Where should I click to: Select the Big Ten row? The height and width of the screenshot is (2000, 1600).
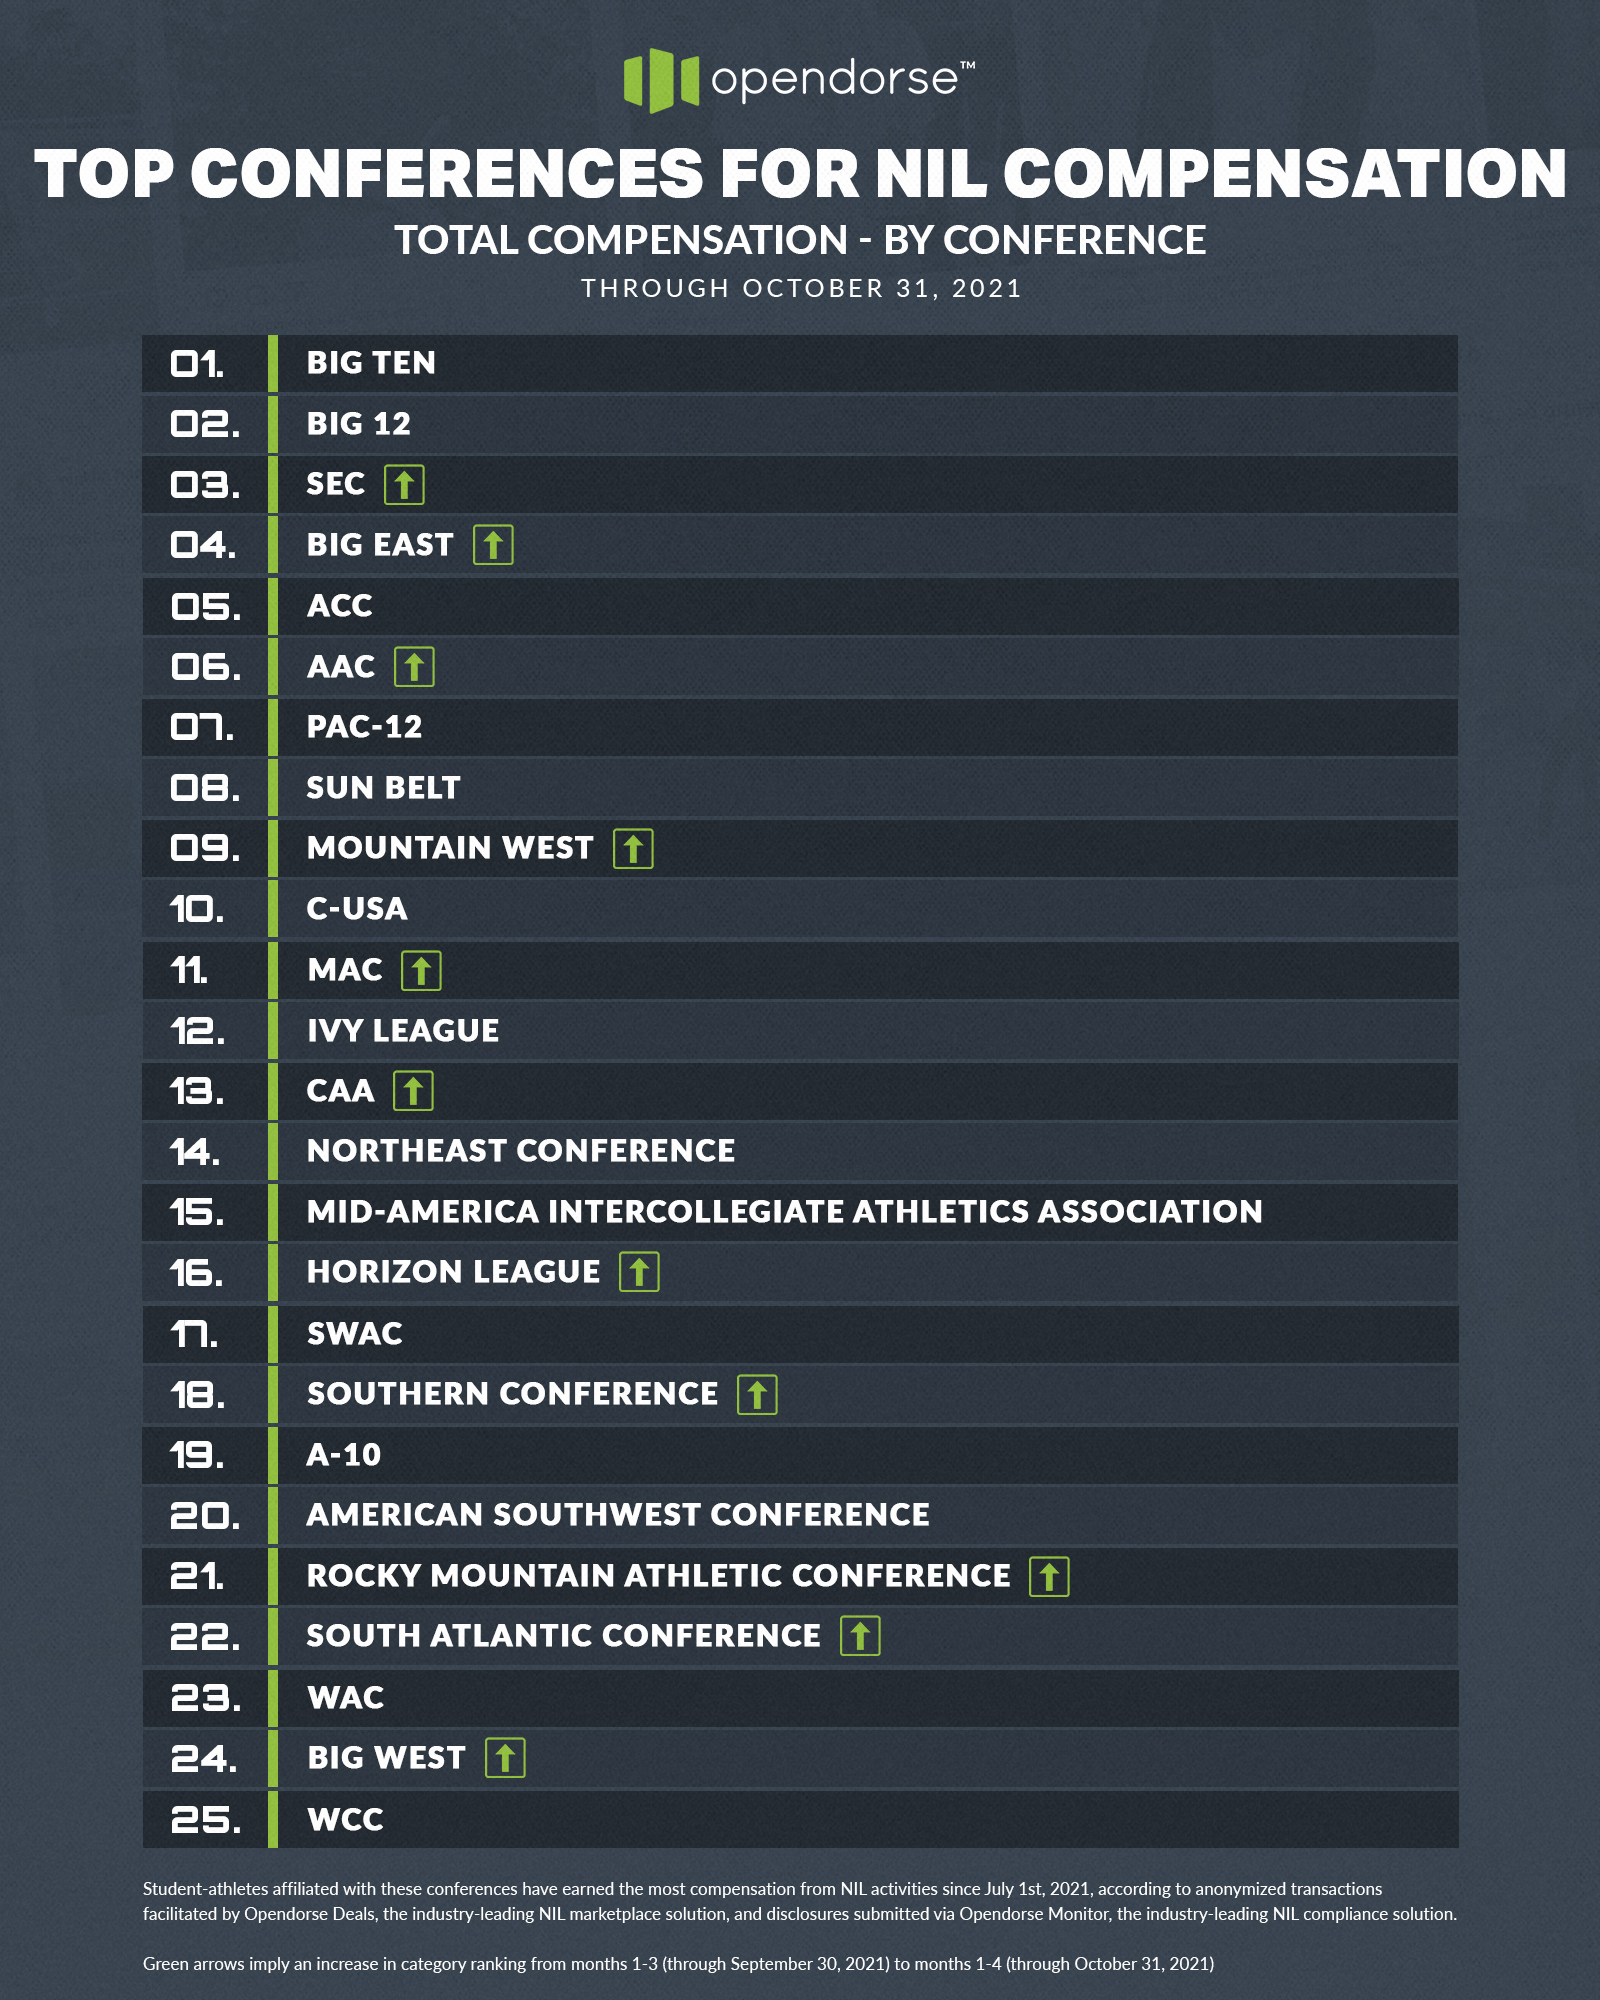(x=800, y=363)
